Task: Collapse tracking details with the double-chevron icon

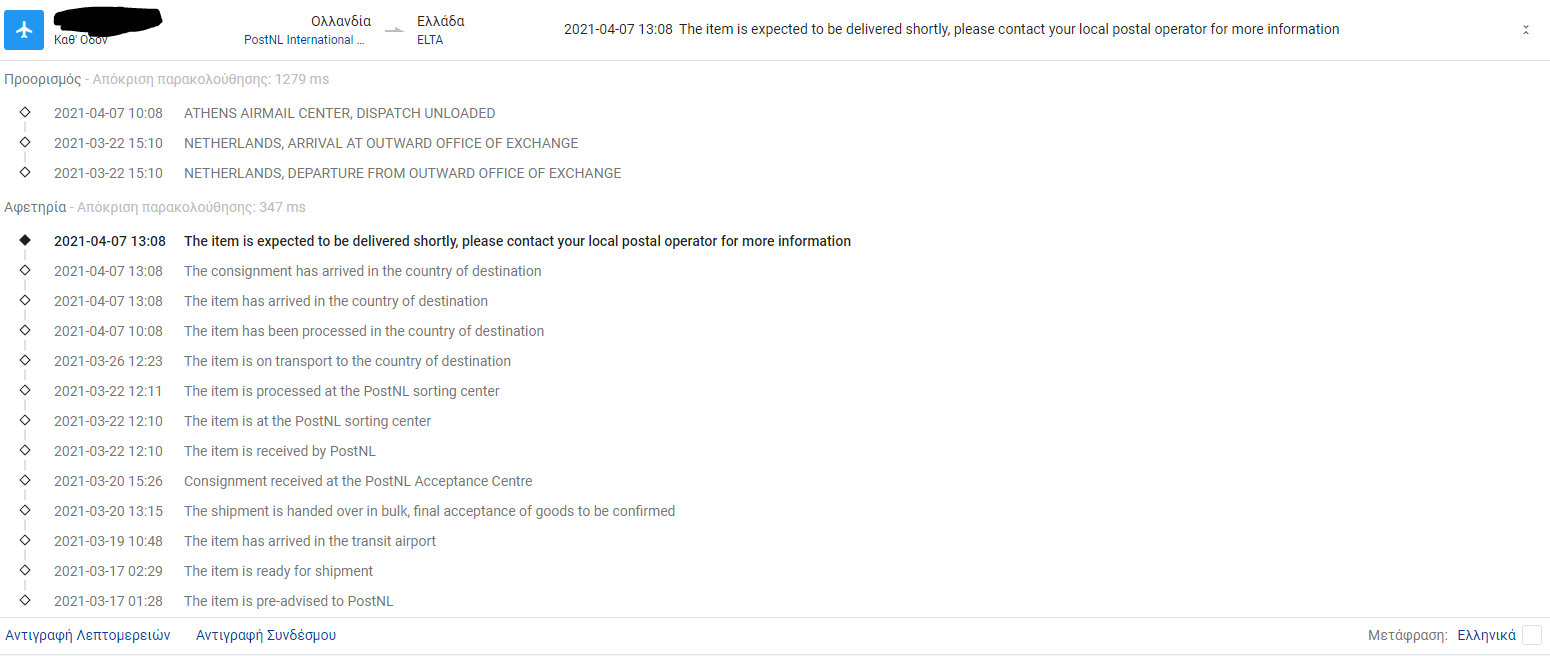Action: pyautogui.click(x=1526, y=30)
